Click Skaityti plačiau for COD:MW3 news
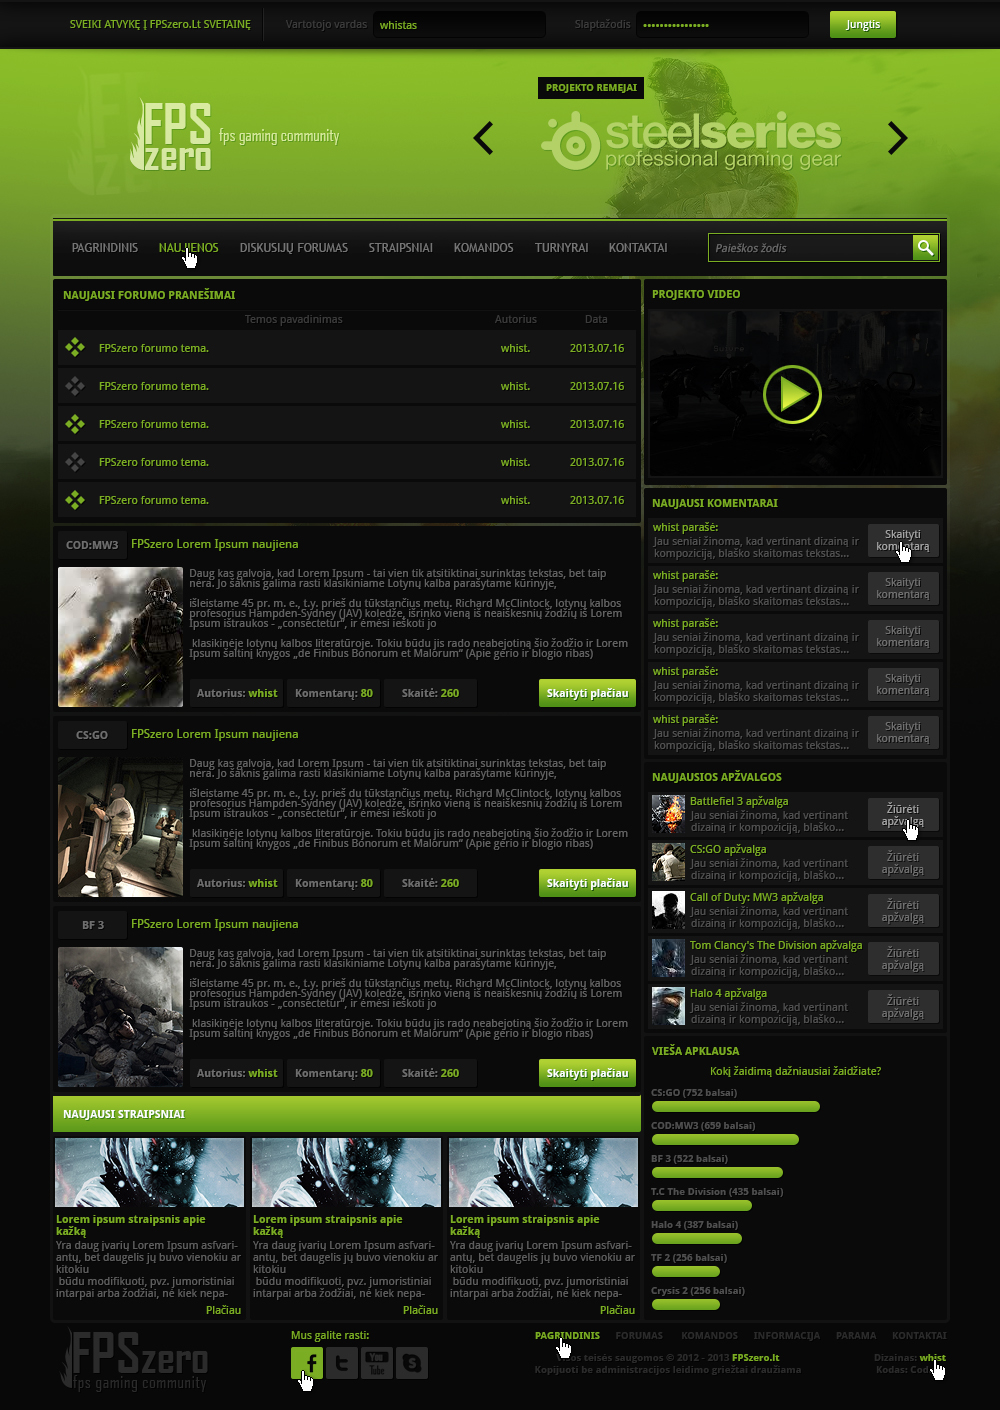 pyautogui.click(x=587, y=693)
